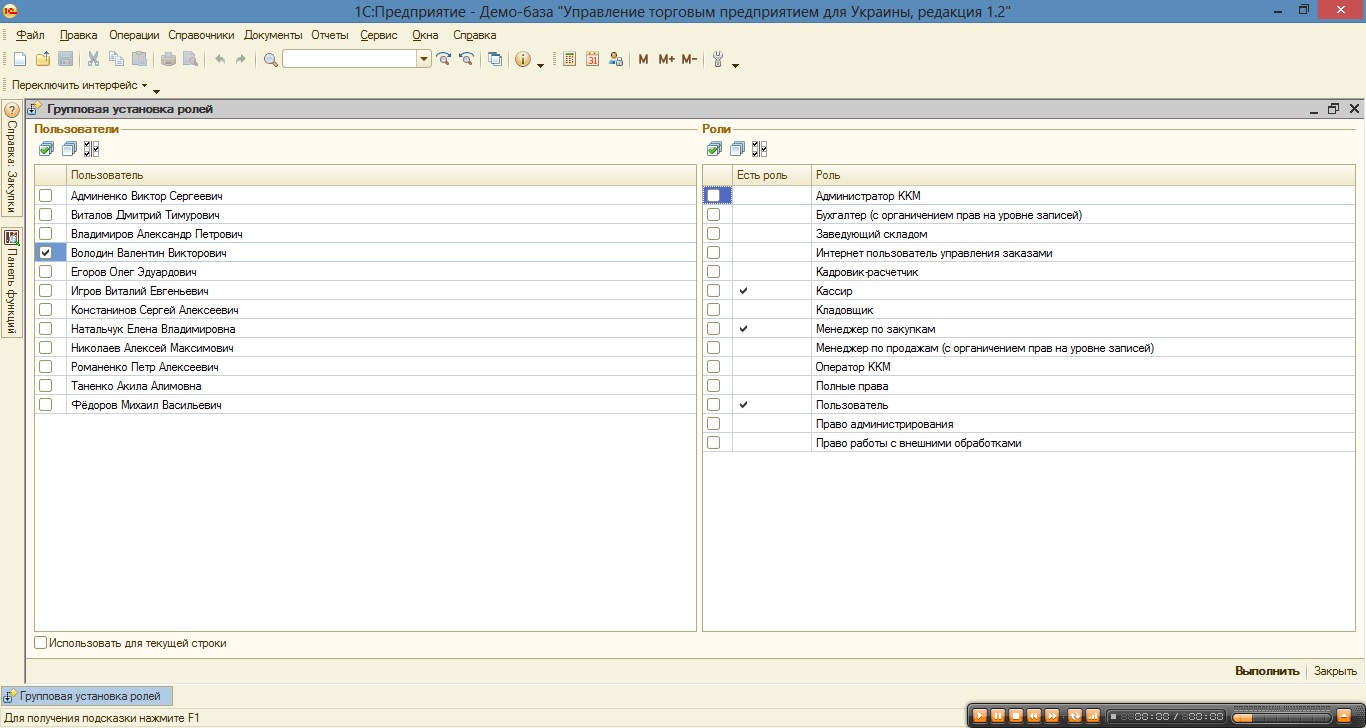Click the Copy icon in main toolbar
Image resolution: width=1366 pixels, height=728 pixels.
(x=116, y=59)
